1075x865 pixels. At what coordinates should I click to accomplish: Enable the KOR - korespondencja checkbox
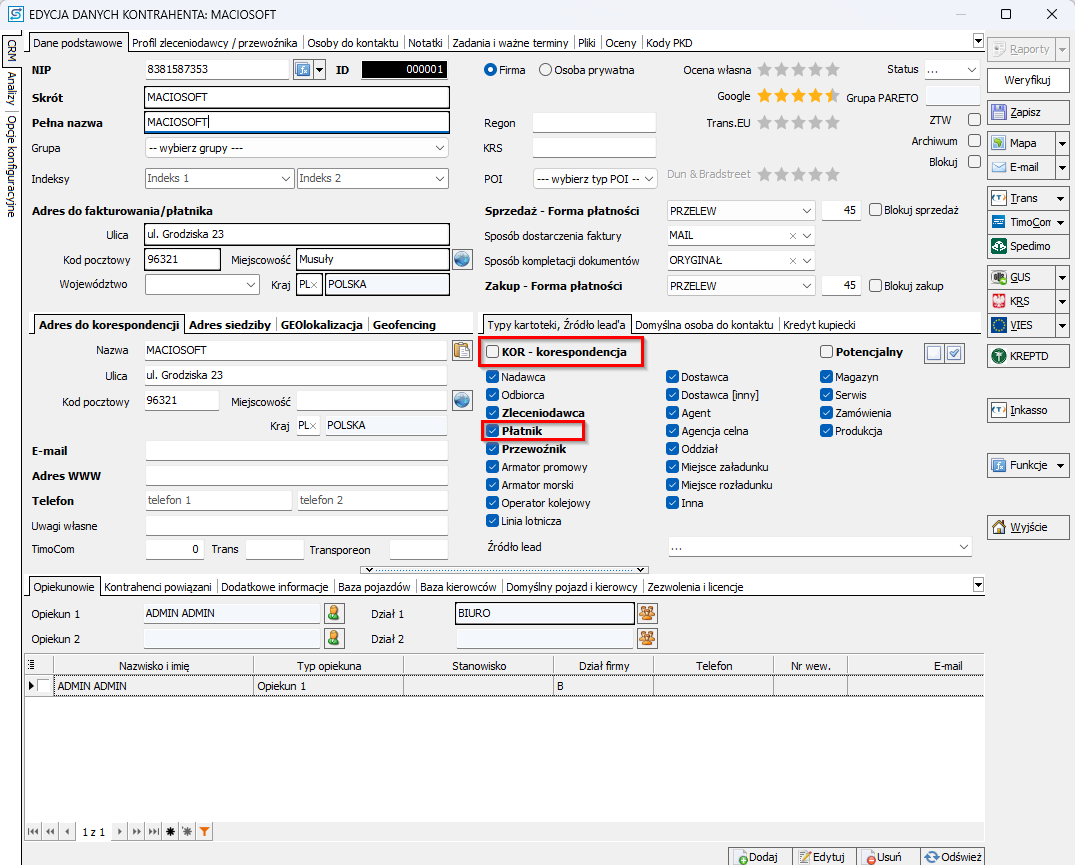[493, 352]
